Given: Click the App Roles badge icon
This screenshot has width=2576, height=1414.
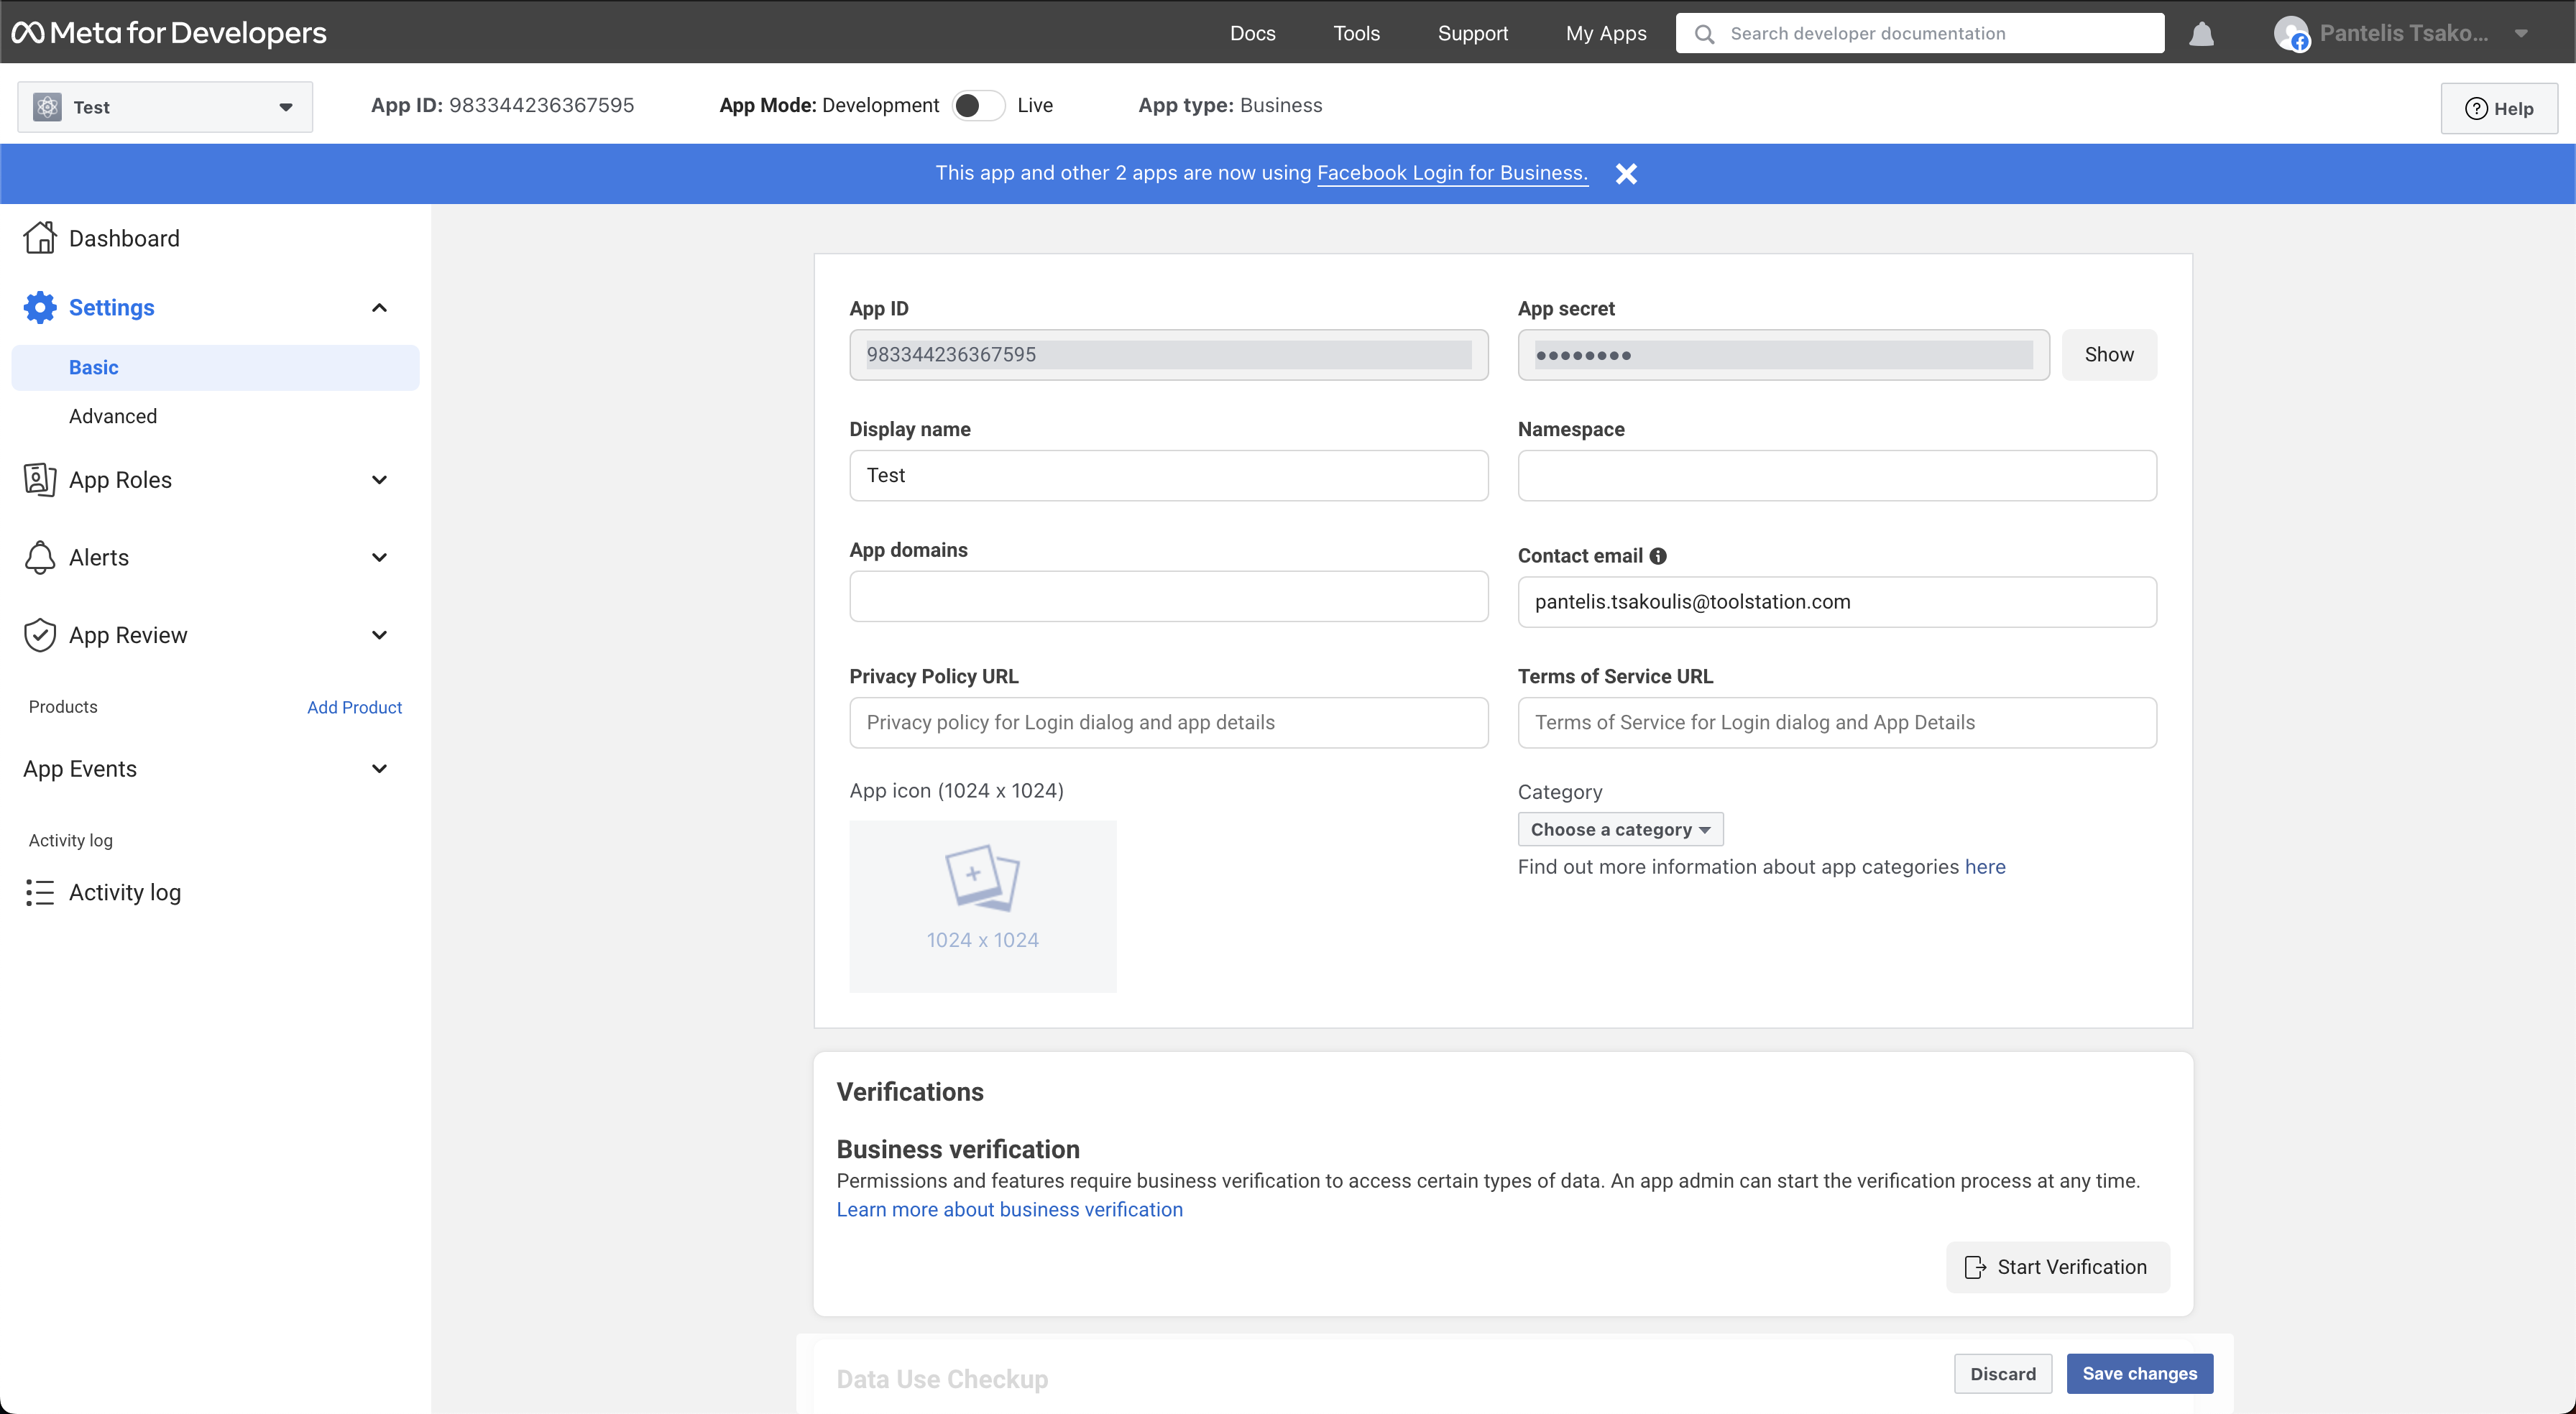Looking at the screenshot, I should click(40, 480).
